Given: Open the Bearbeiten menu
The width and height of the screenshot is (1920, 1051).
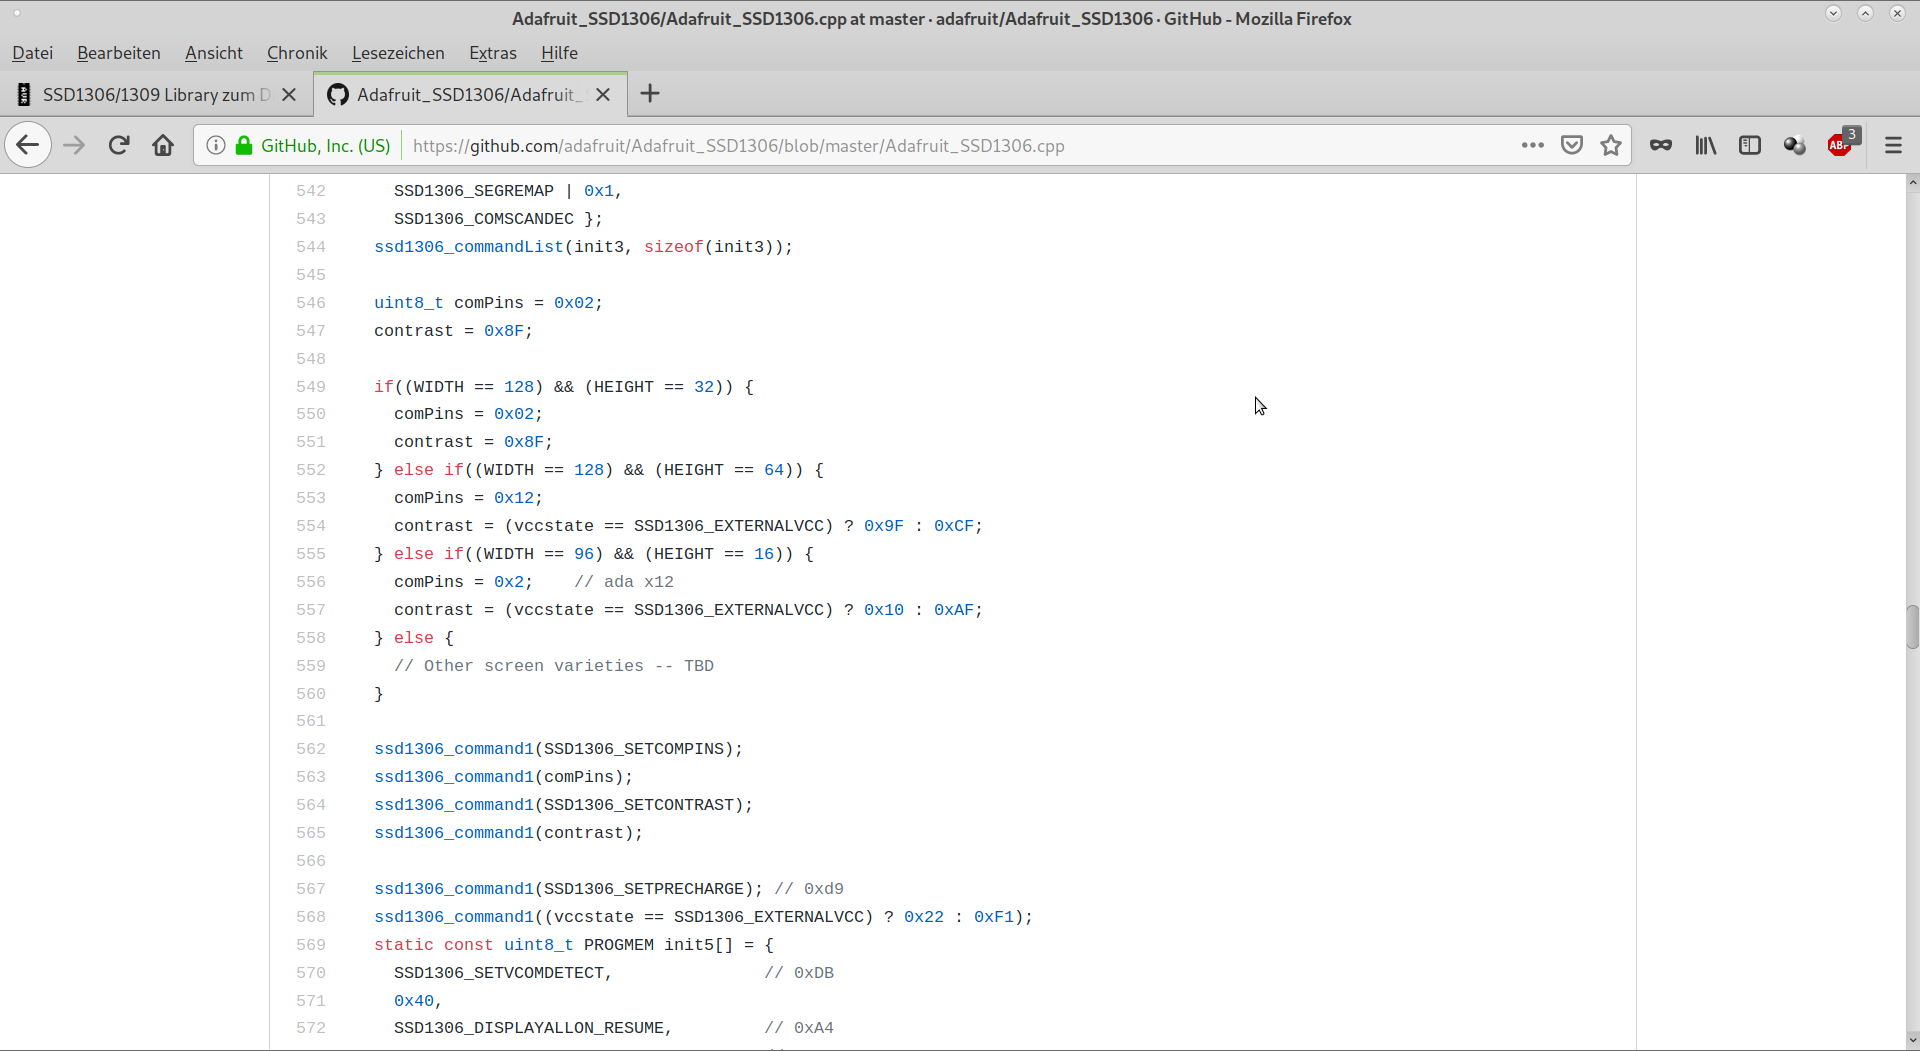Looking at the screenshot, I should pyautogui.click(x=119, y=53).
